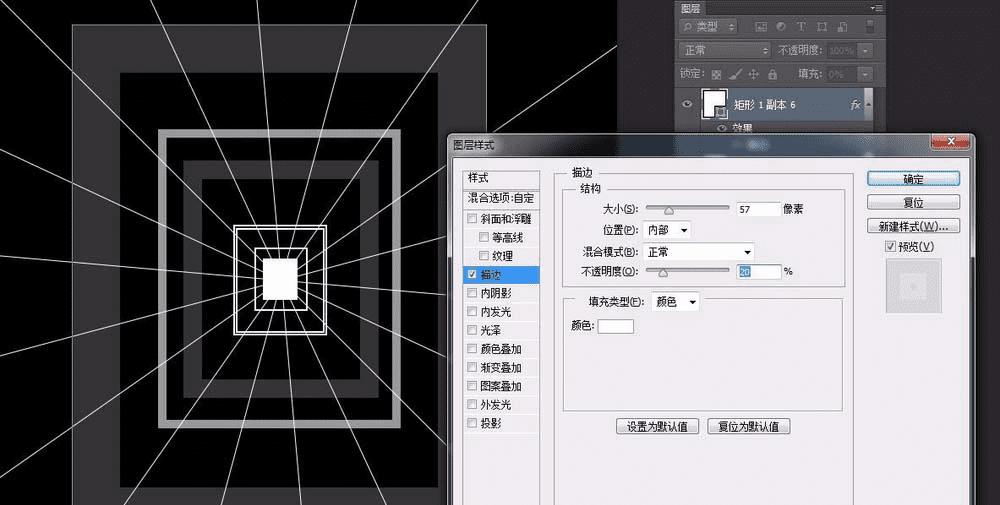This screenshot has height=505, width=1000.
Task: Open the 填充类型 dropdown set to 颜色
Action: [675, 302]
